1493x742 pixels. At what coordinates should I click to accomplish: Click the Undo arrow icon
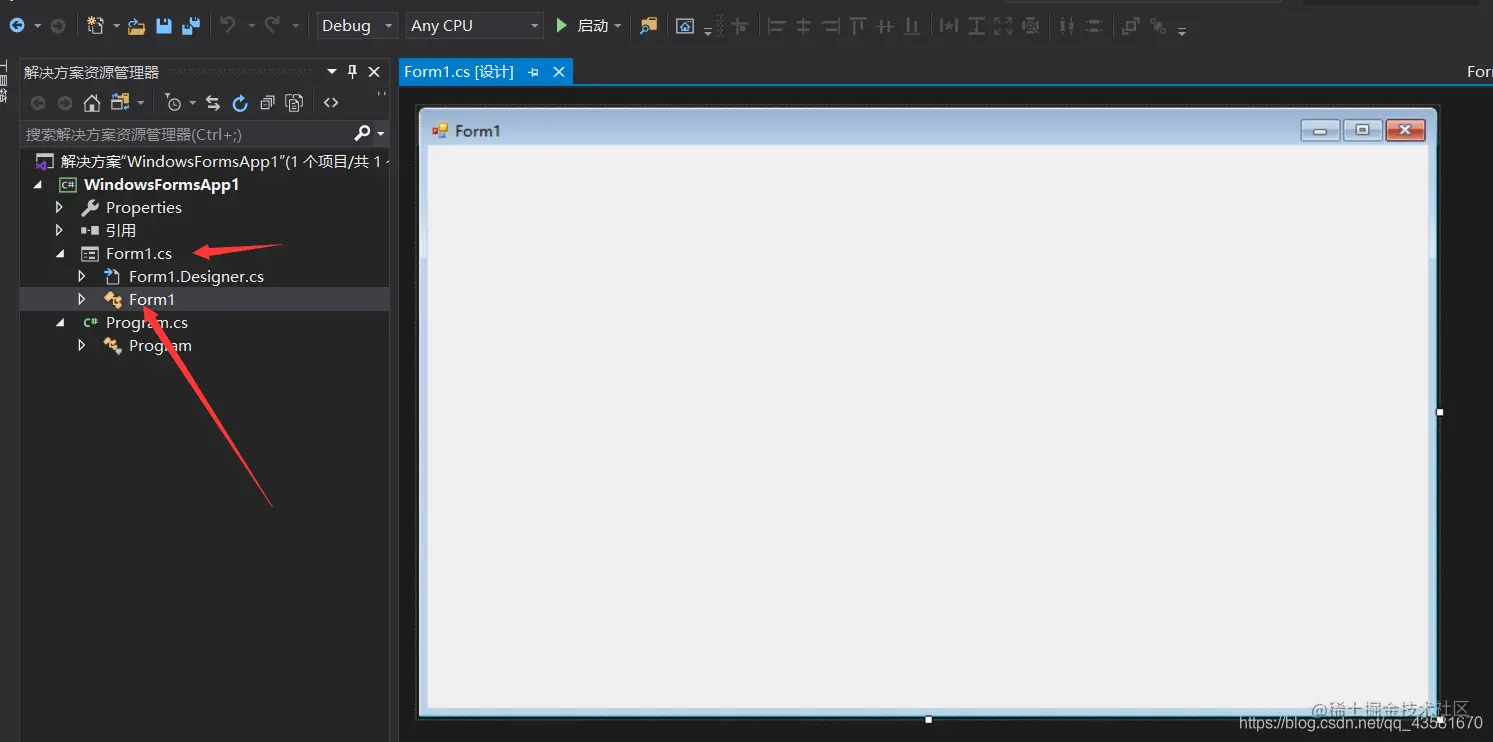[228, 25]
